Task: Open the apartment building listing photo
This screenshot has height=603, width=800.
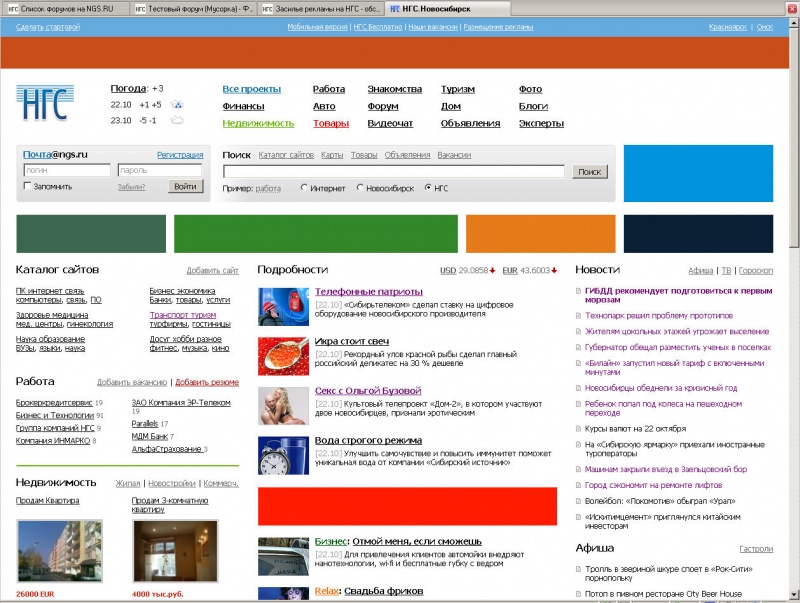Action: click(x=46, y=549)
